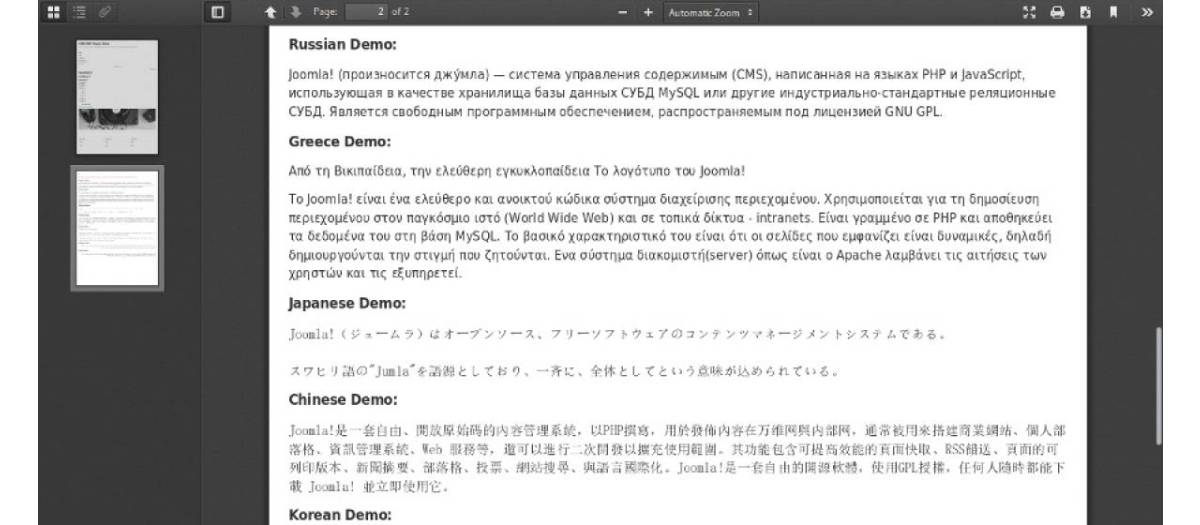
Task: Zoom in with the plus button
Action: [648, 12]
